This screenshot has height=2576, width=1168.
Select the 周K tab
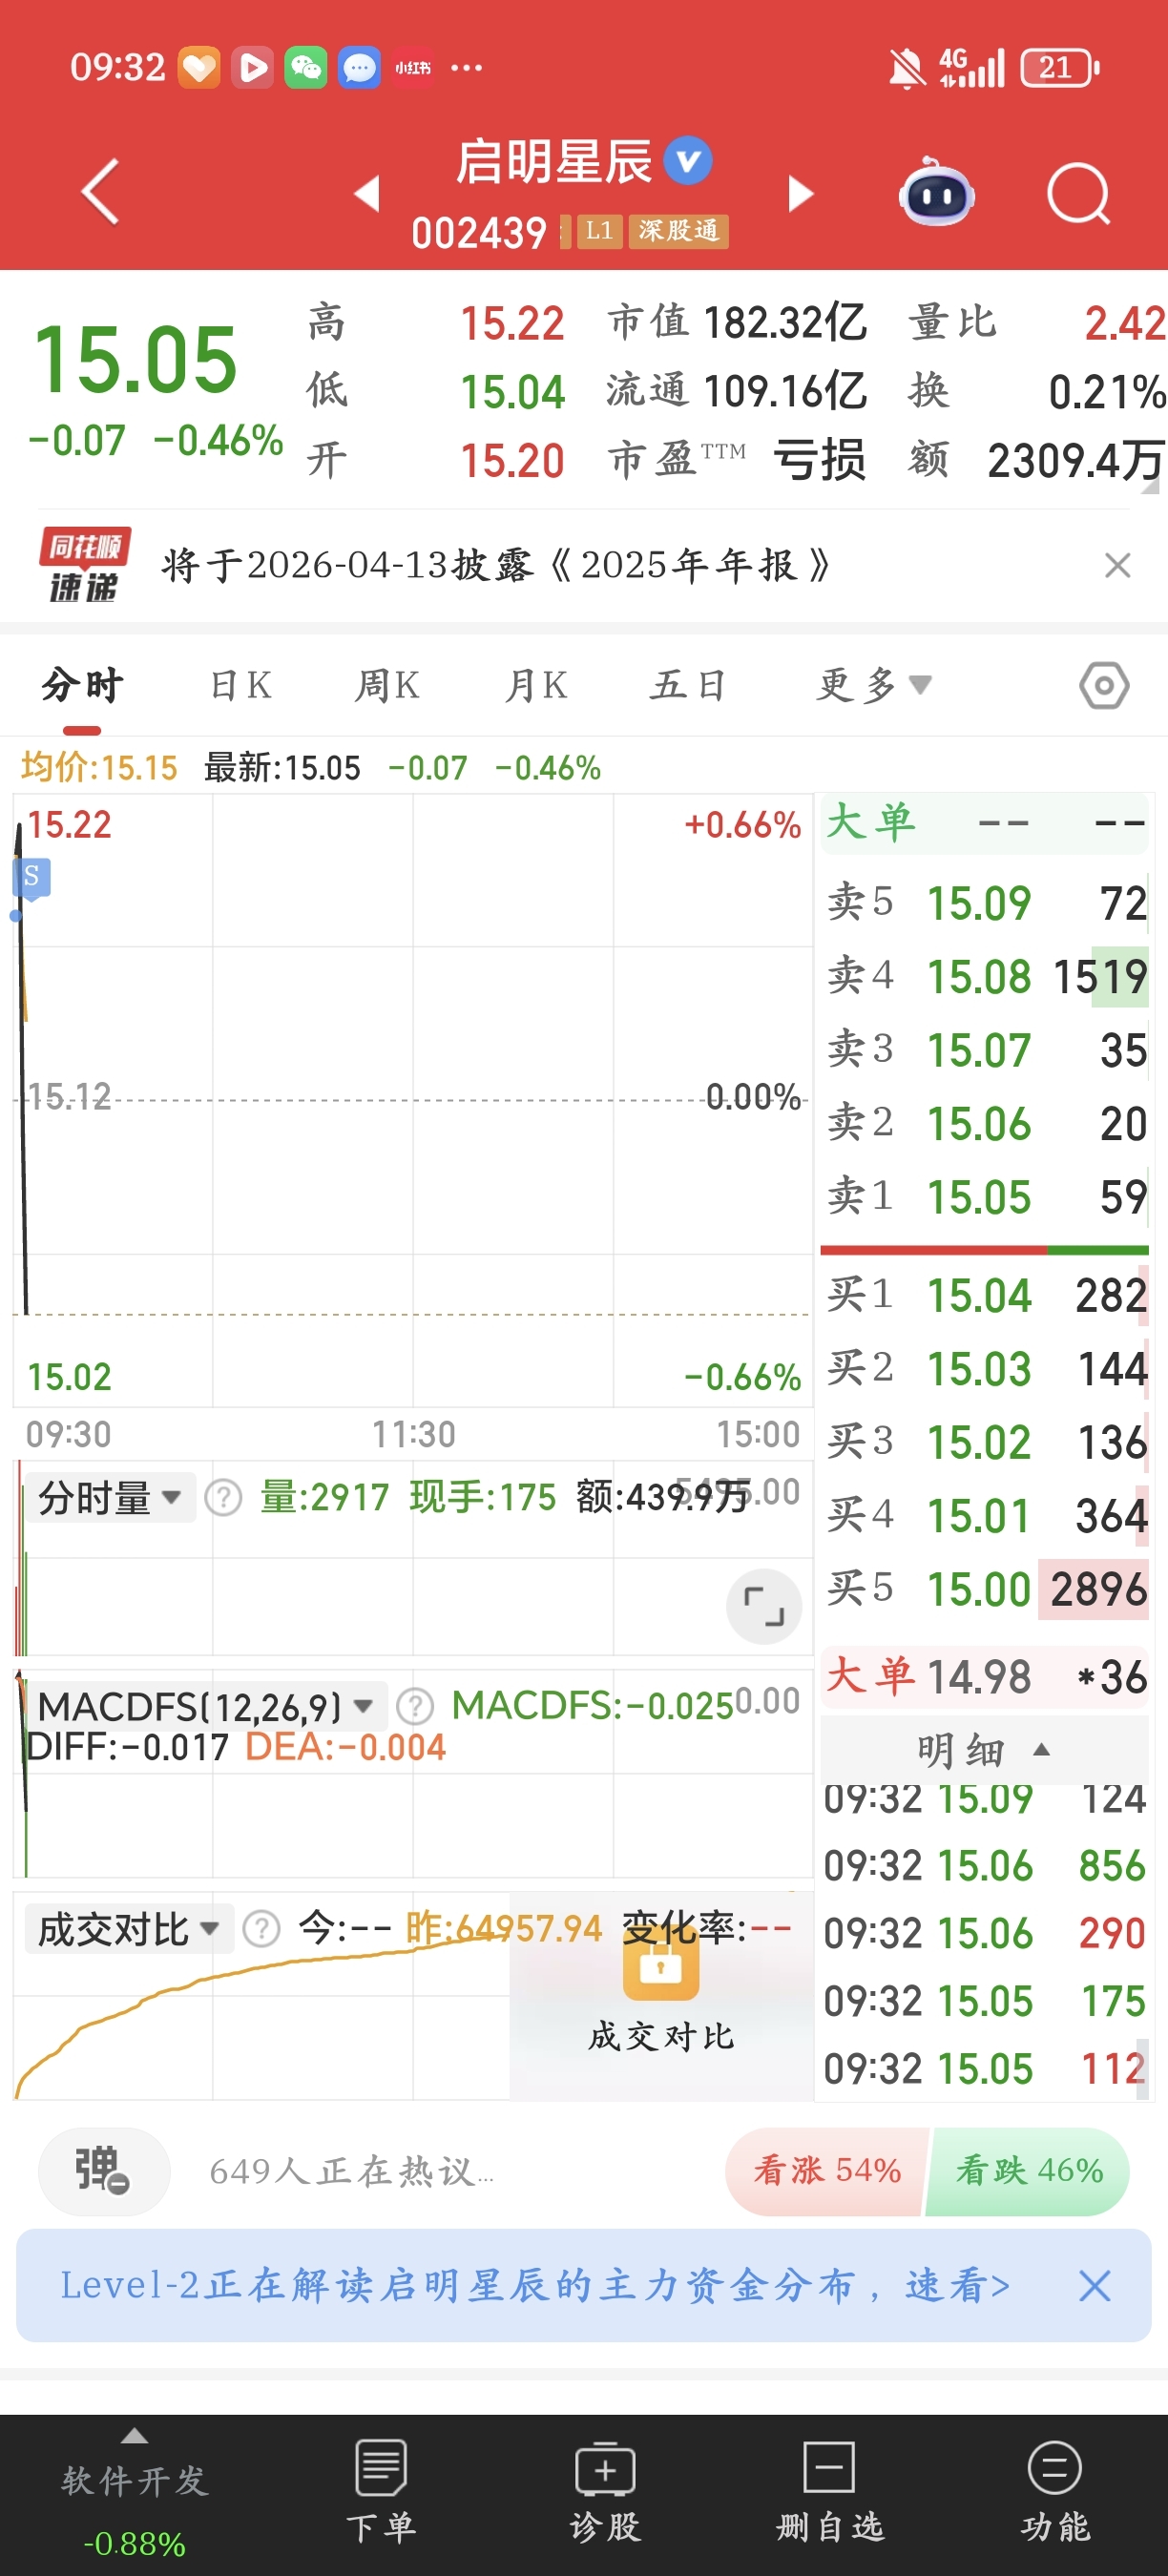click(x=387, y=686)
